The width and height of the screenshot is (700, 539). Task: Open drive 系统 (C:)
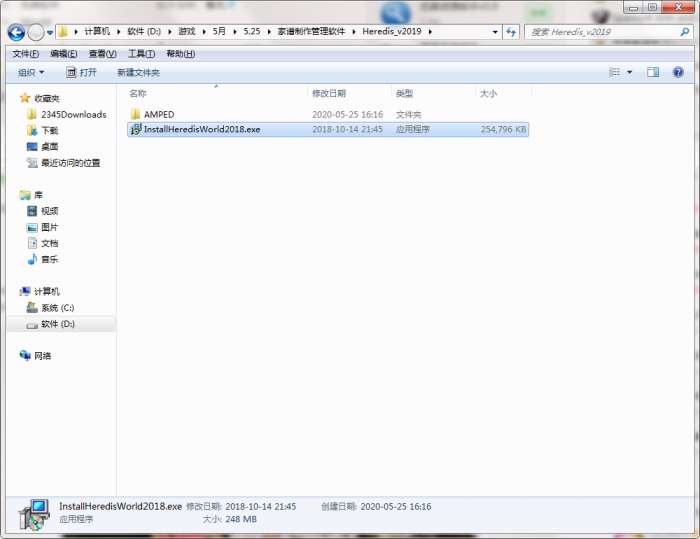[58, 308]
